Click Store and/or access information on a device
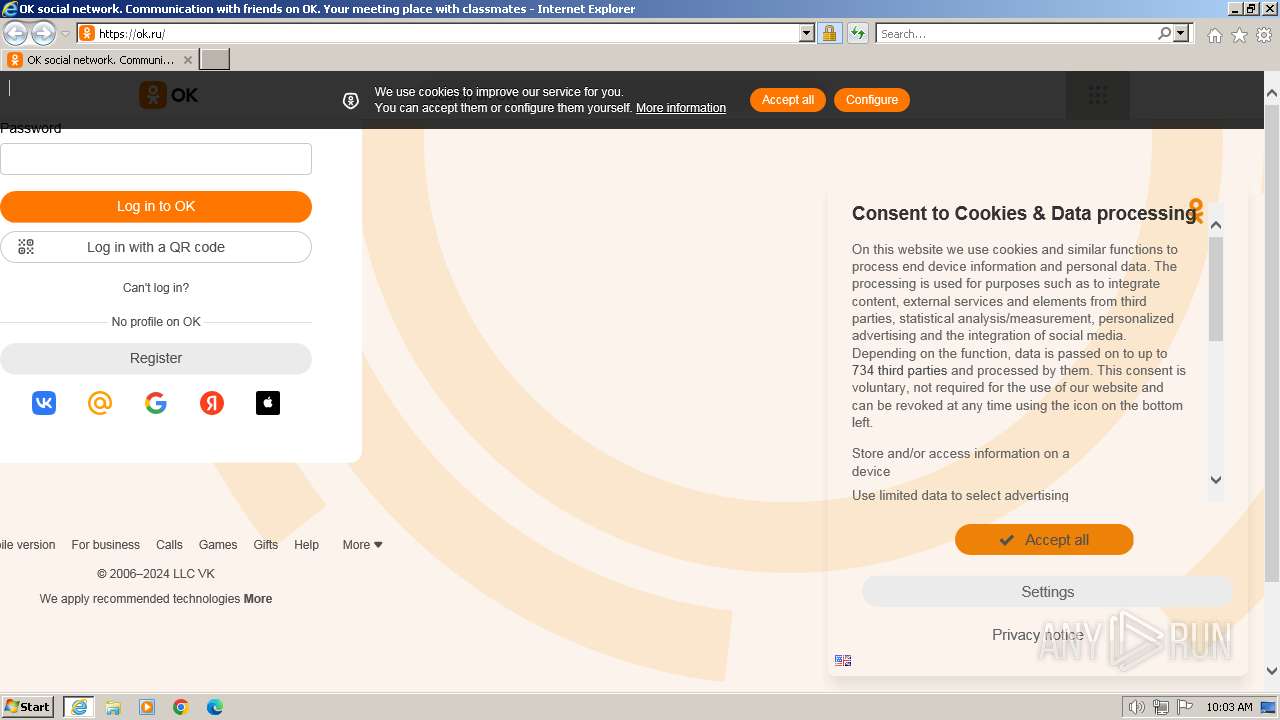The height and width of the screenshot is (720, 1280). click(x=960, y=462)
